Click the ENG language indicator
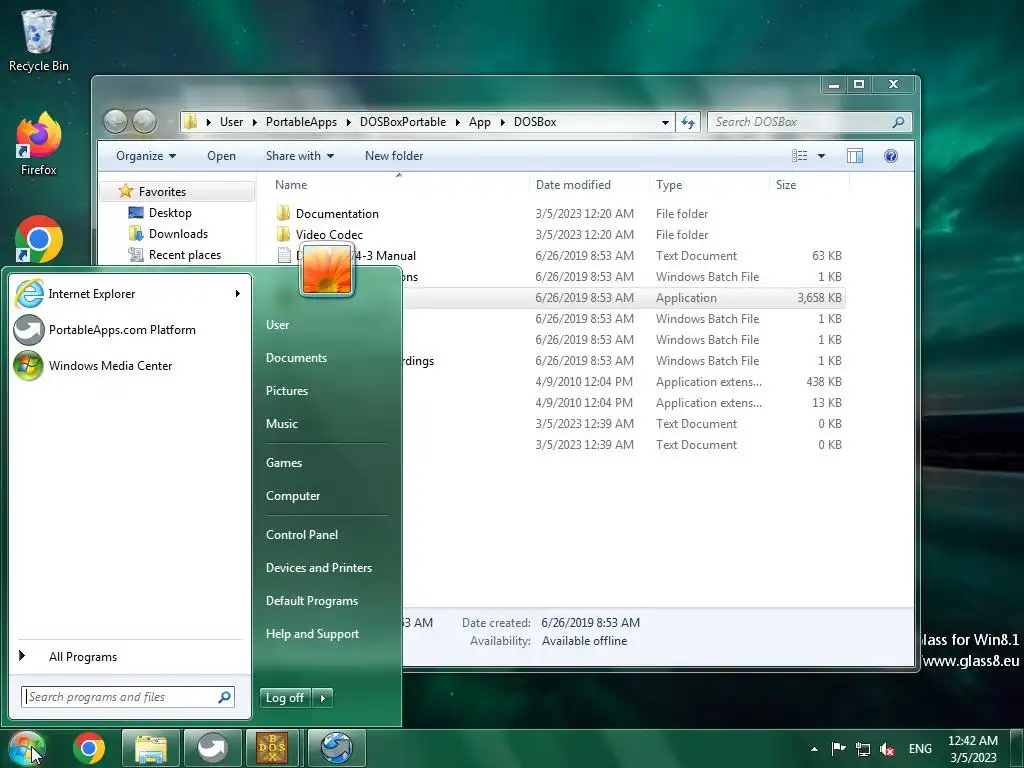 click(x=920, y=749)
